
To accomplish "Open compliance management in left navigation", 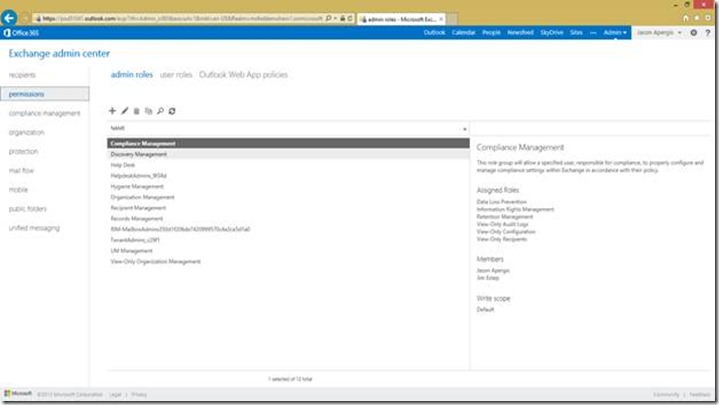I will pyautogui.click(x=44, y=113).
